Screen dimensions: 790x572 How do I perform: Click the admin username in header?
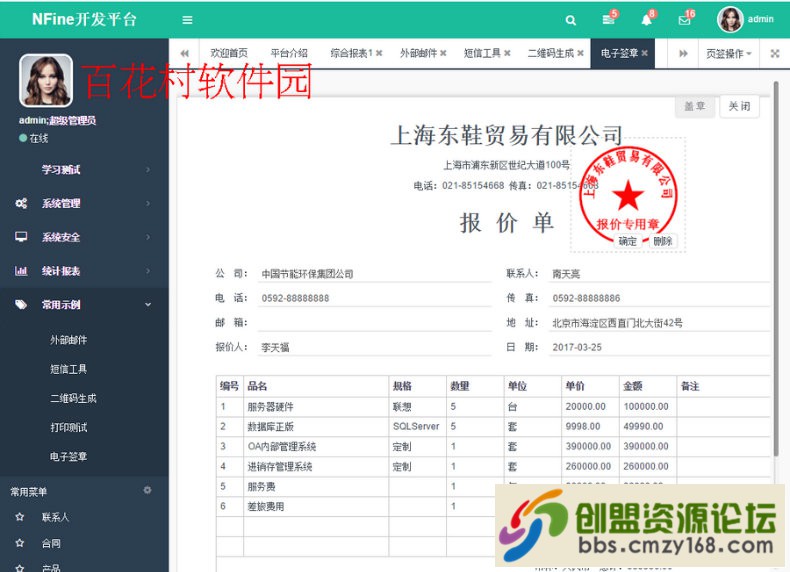[760, 19]
